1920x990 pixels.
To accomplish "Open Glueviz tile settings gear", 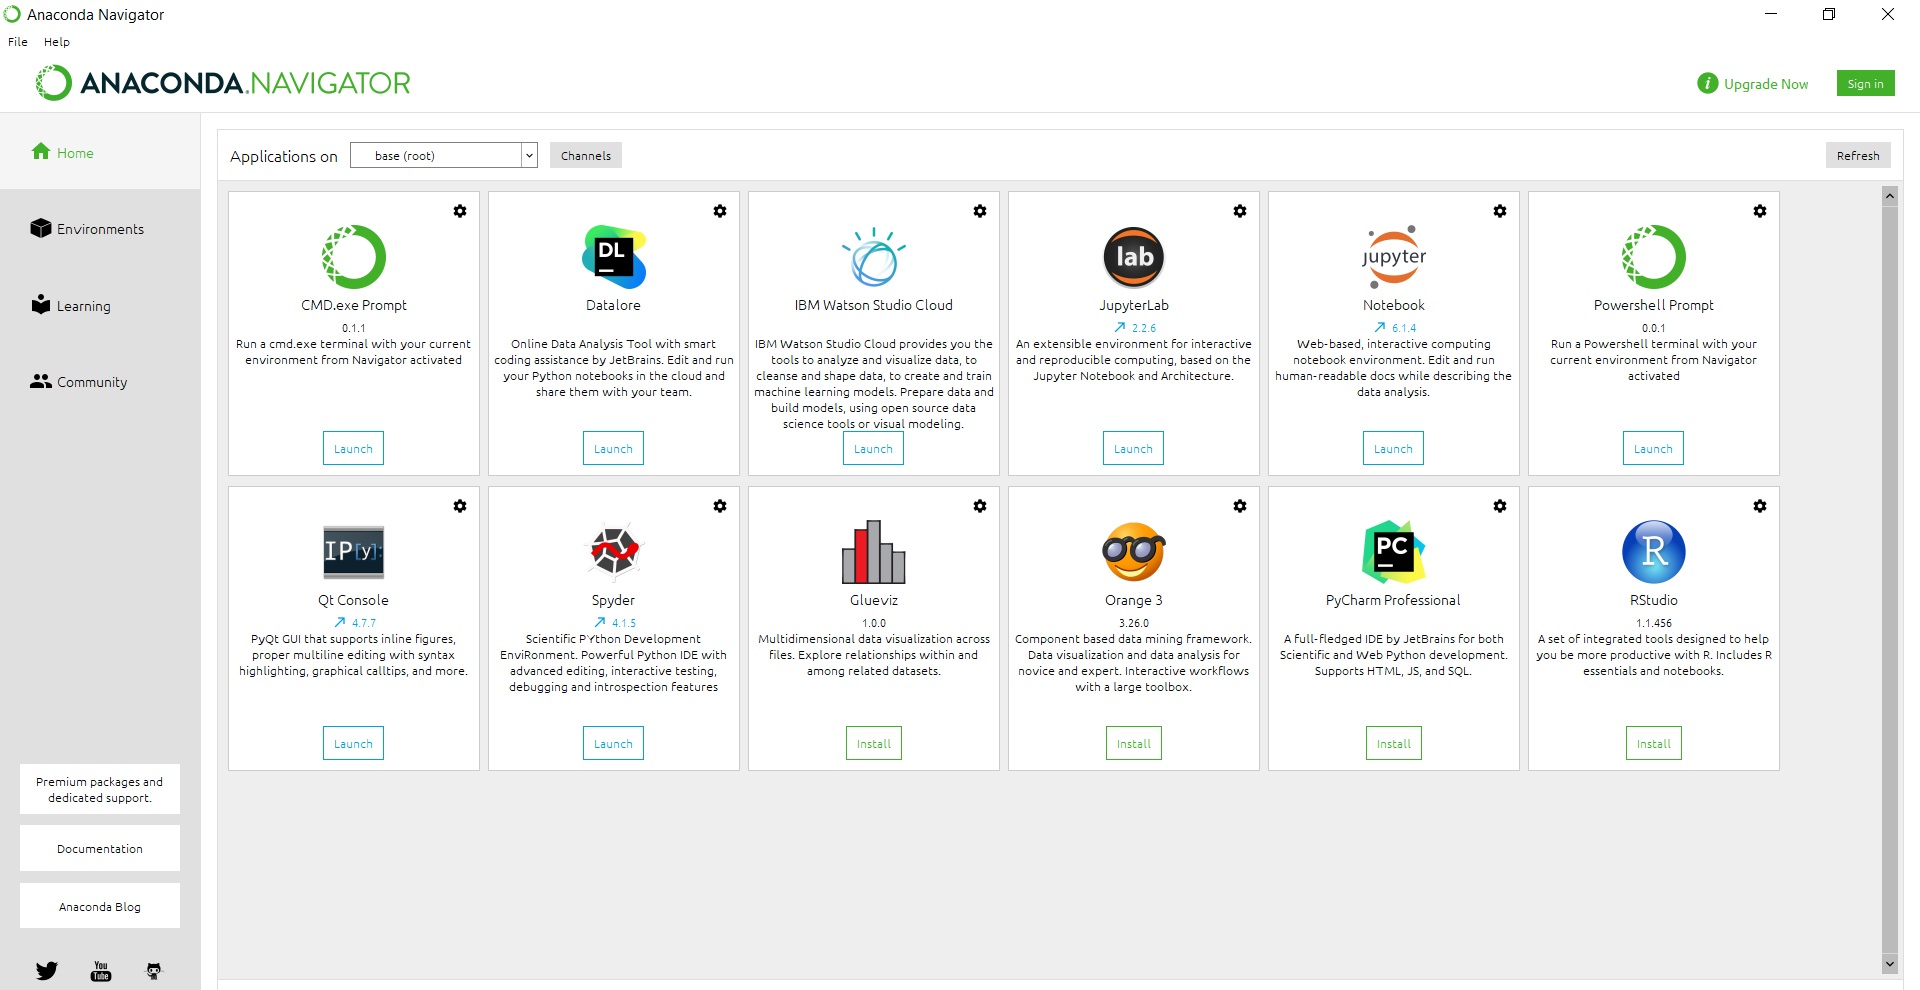I will [x=980, y=506].
